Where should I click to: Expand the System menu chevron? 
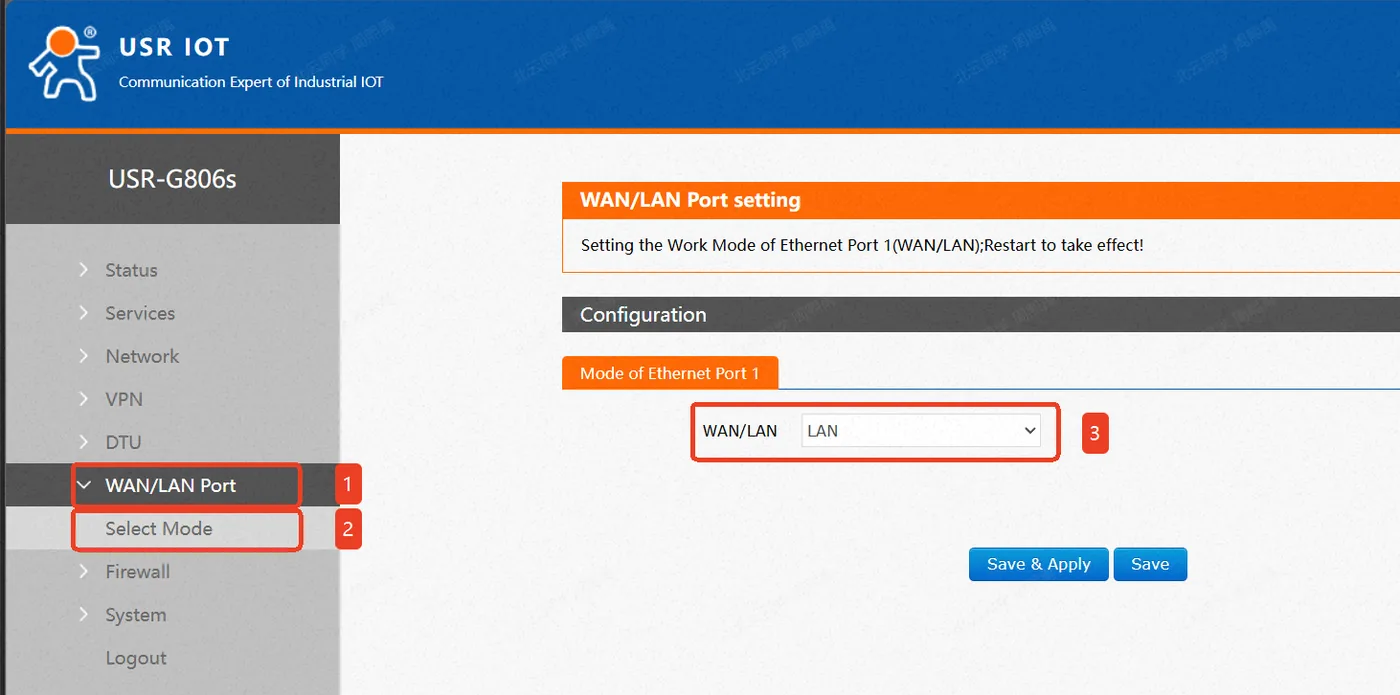tap(84, 615)
